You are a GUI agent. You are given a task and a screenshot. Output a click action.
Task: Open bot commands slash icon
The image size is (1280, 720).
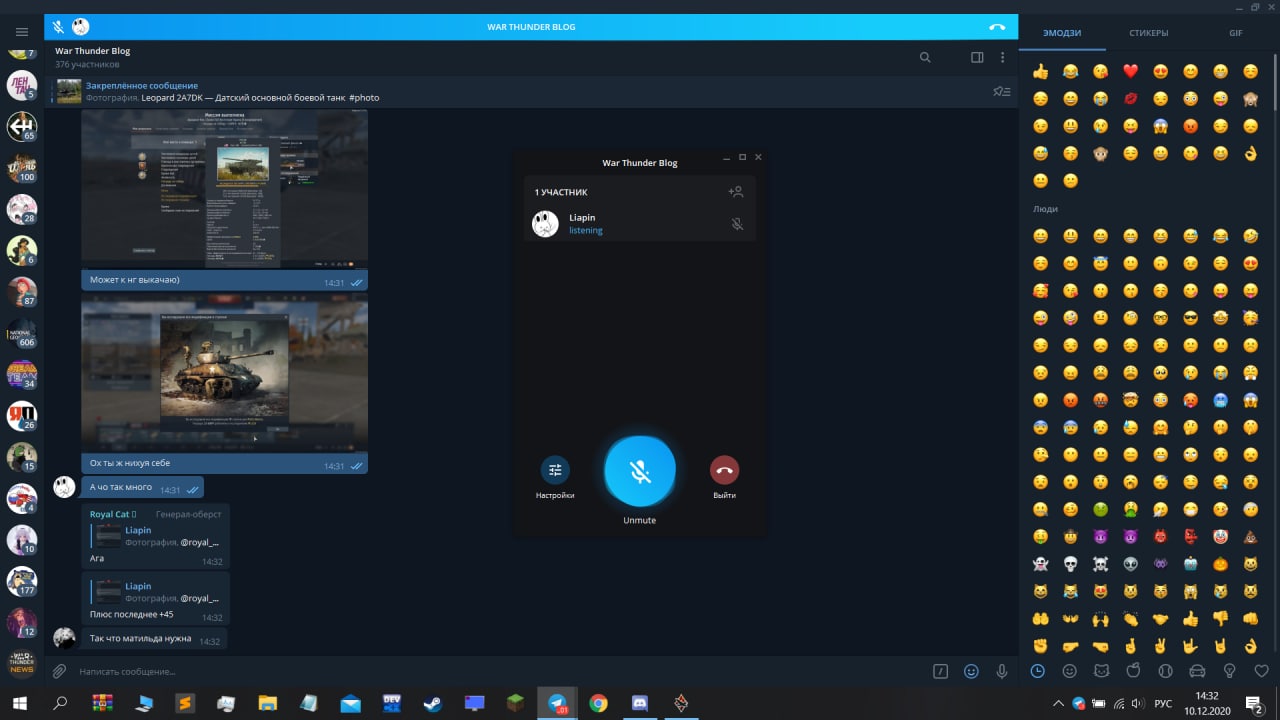[940, 671]
